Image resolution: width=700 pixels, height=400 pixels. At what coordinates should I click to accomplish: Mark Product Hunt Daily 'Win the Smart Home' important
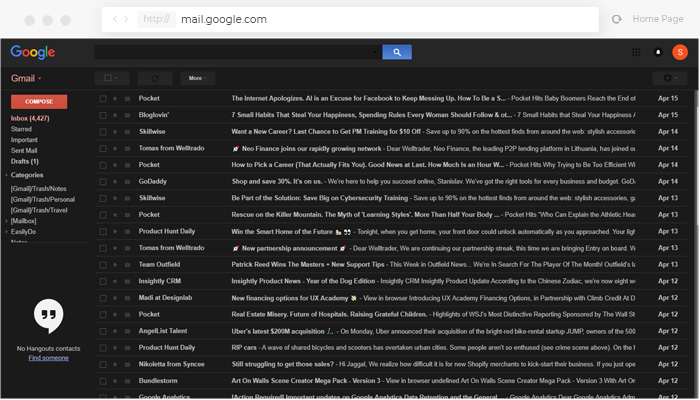point(127,232)
